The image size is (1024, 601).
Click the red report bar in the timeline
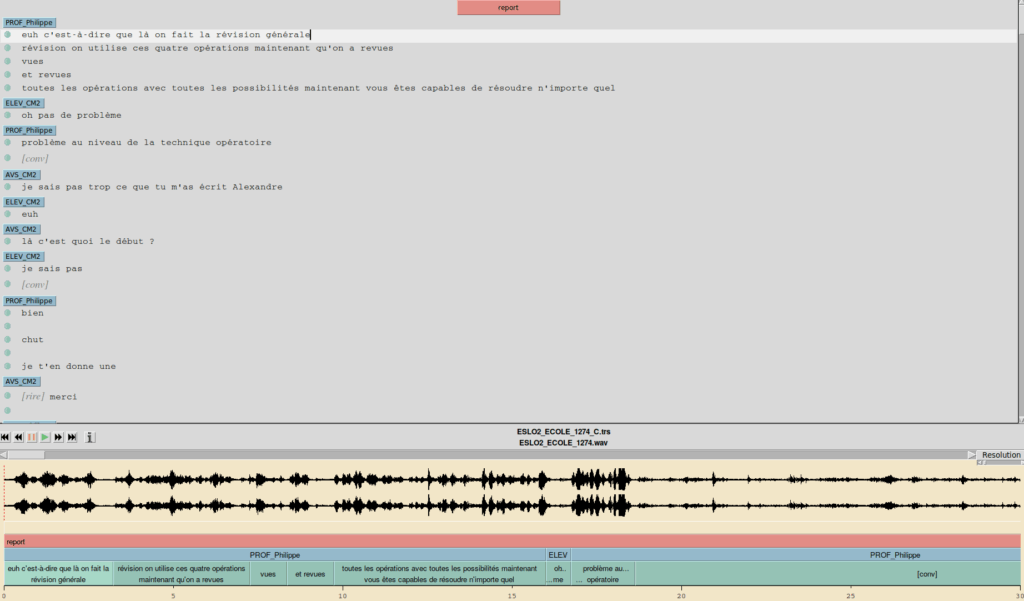[x=512, y=541]
